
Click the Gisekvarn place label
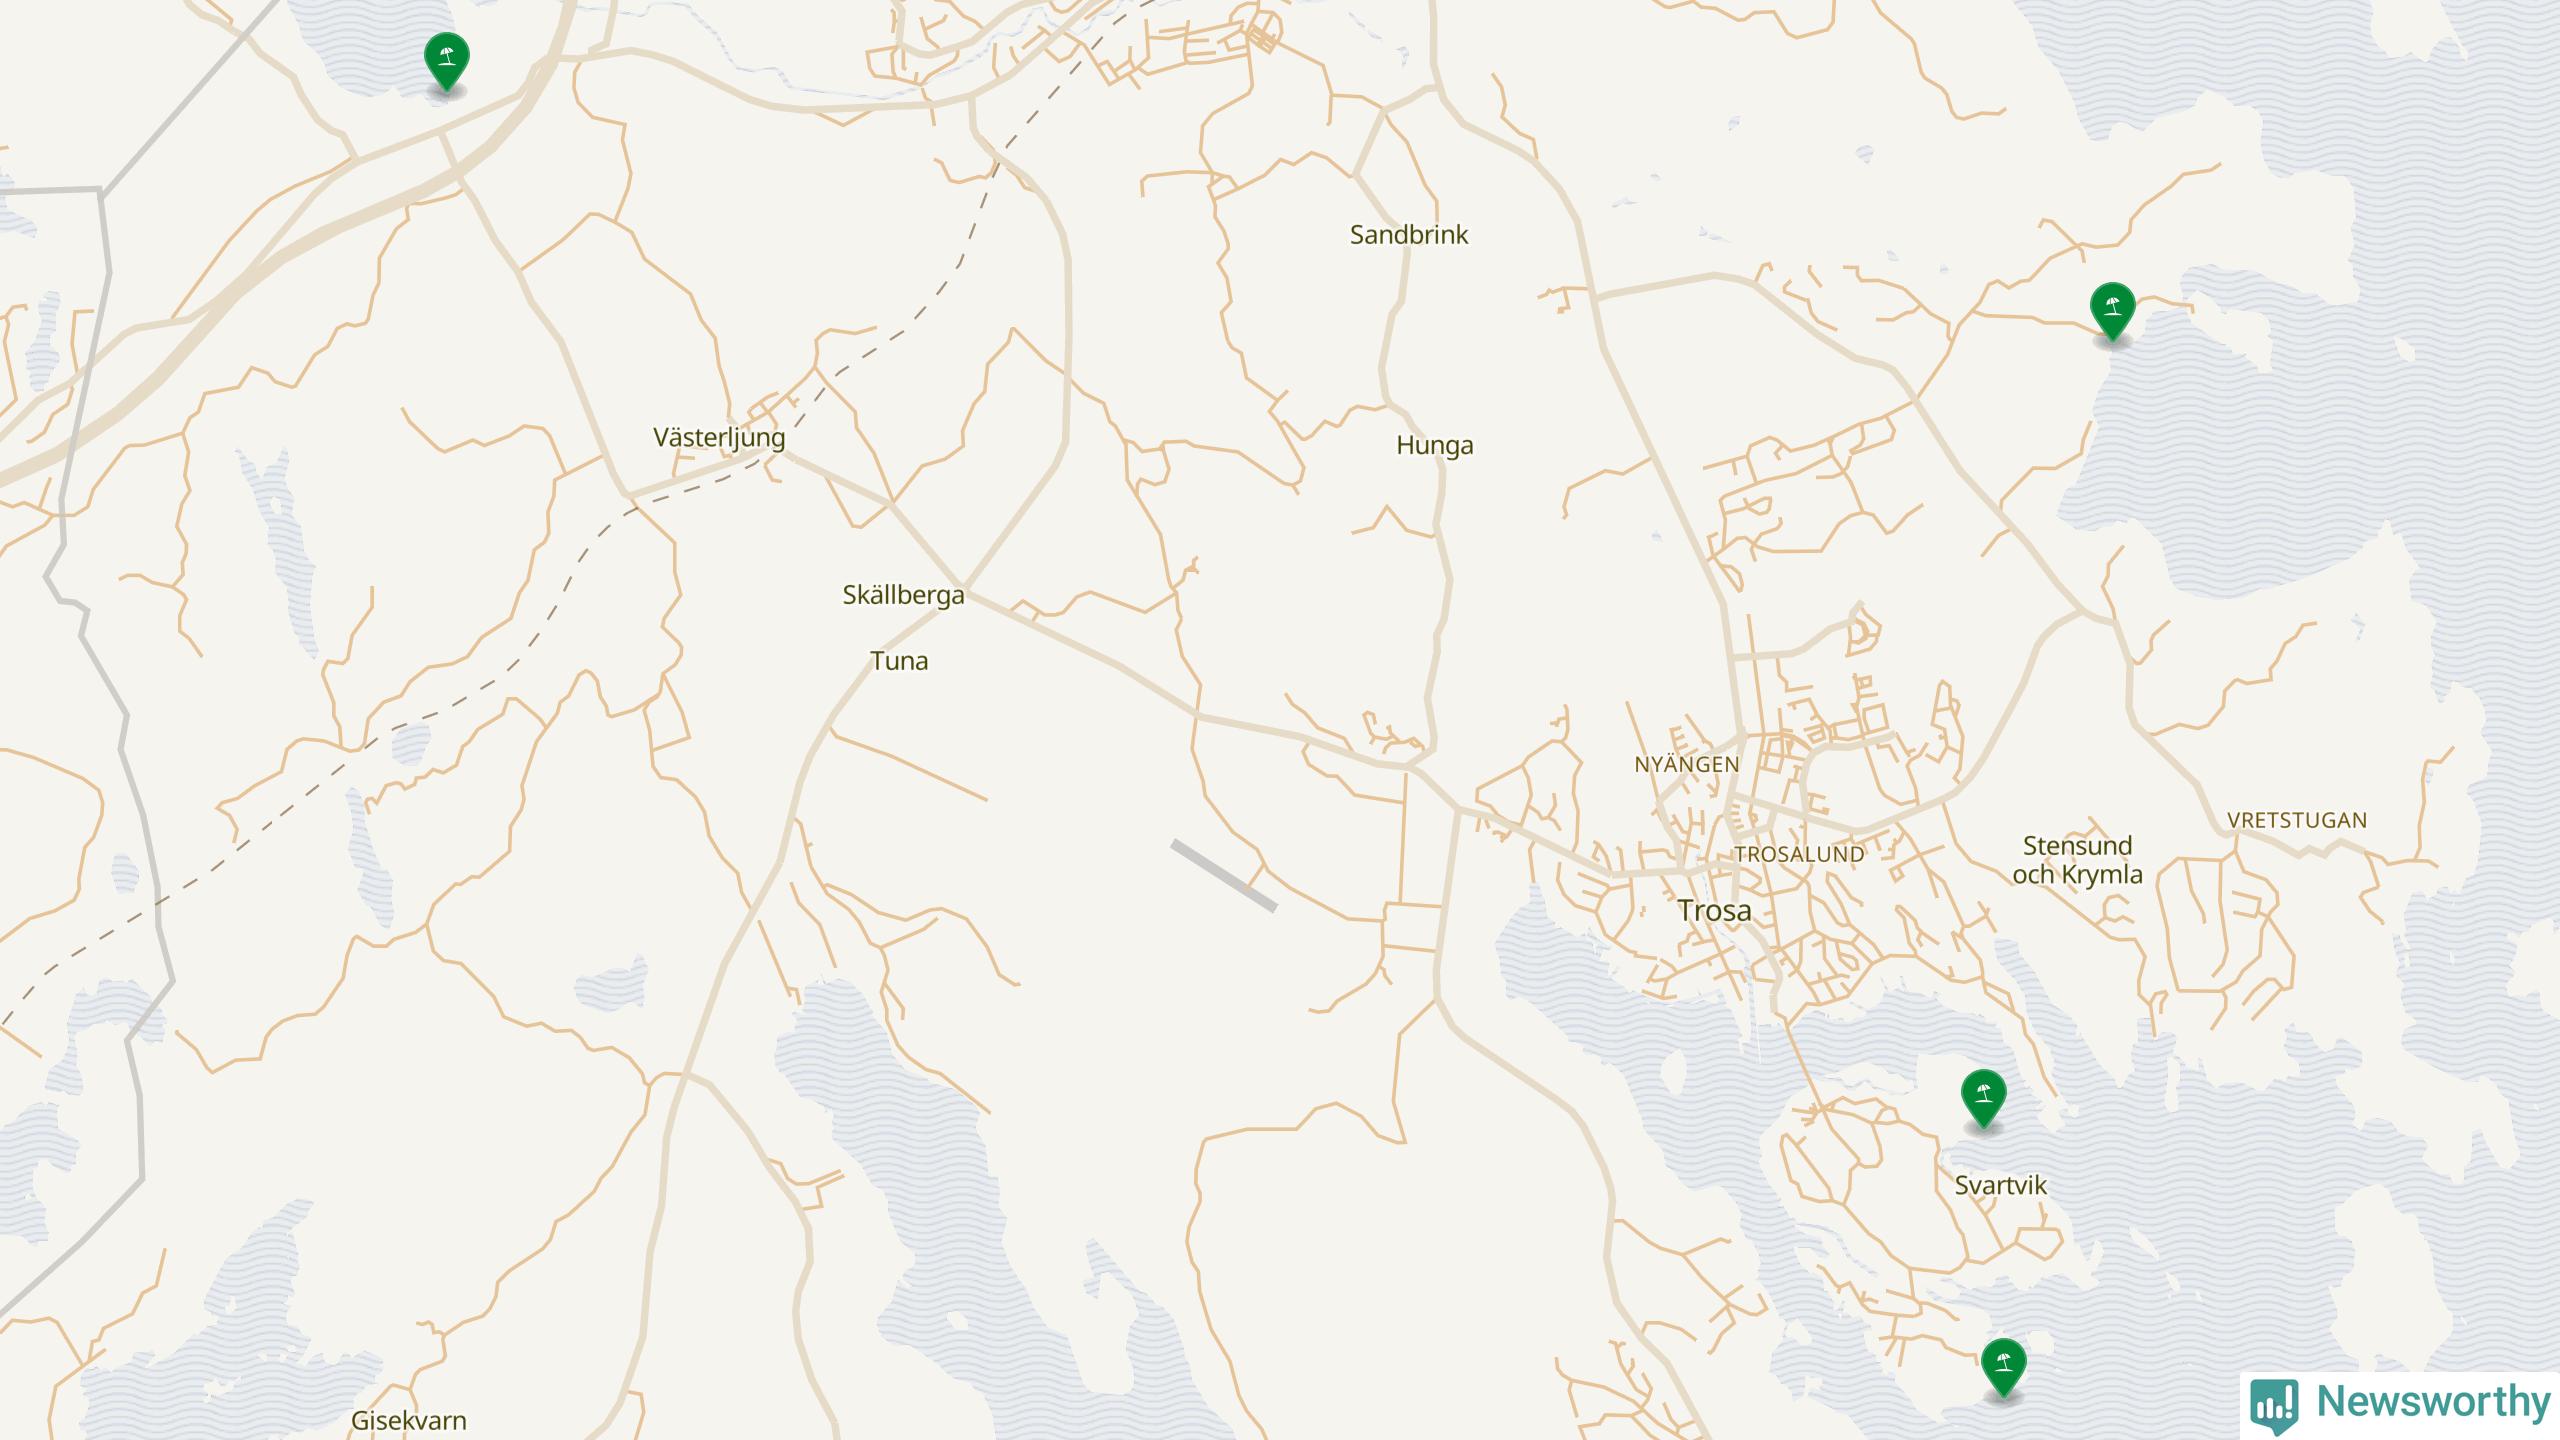coord(409,1421)
